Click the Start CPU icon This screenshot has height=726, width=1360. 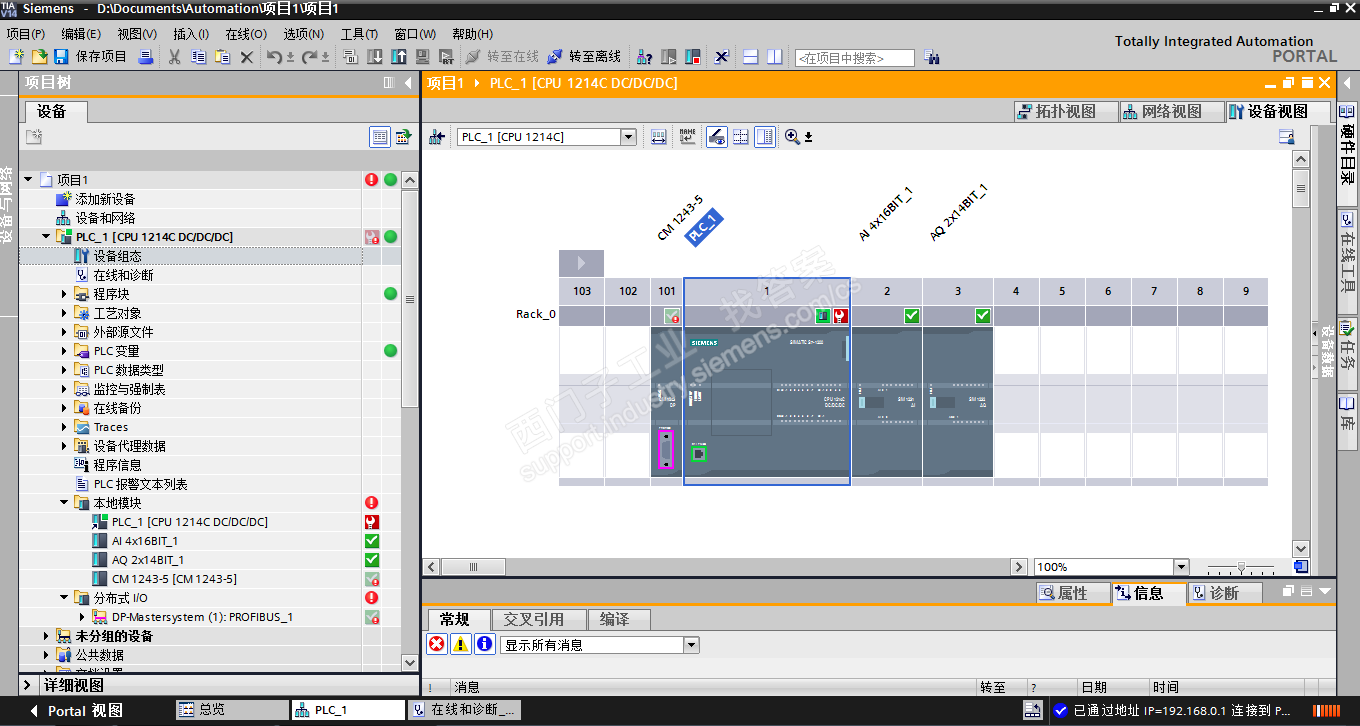[x=669, y=57]
